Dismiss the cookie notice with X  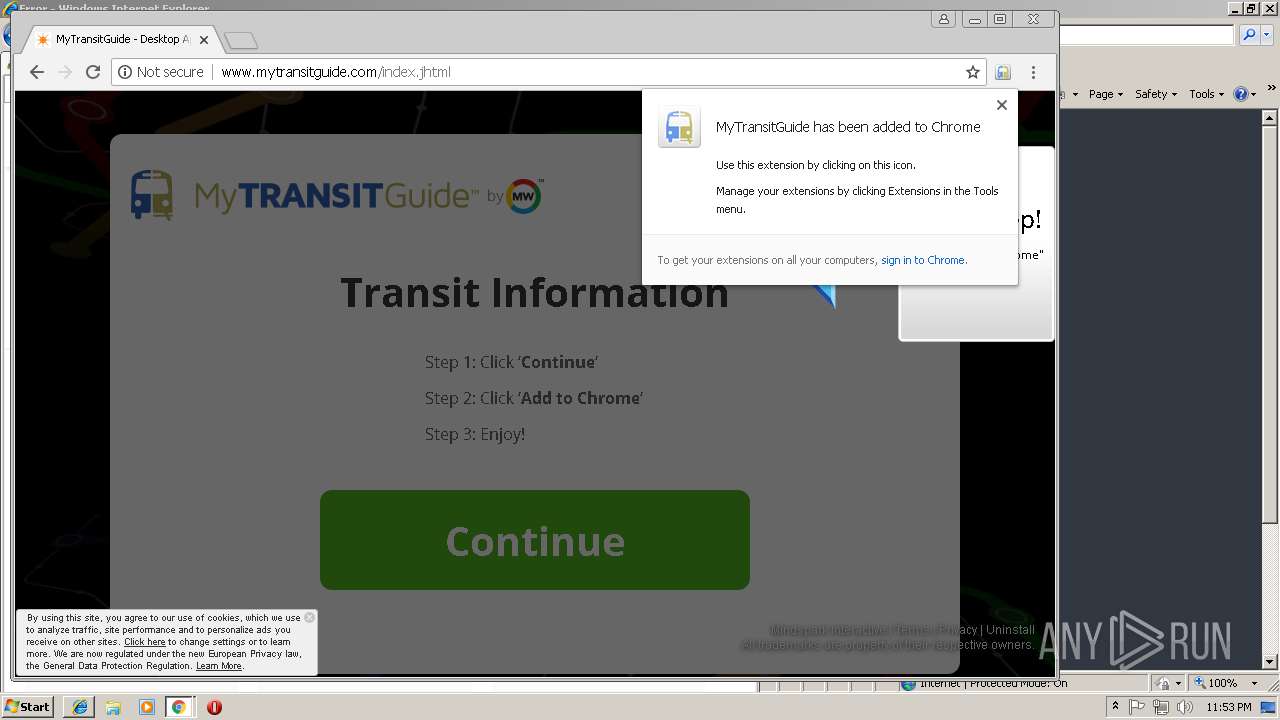(309, 617)
